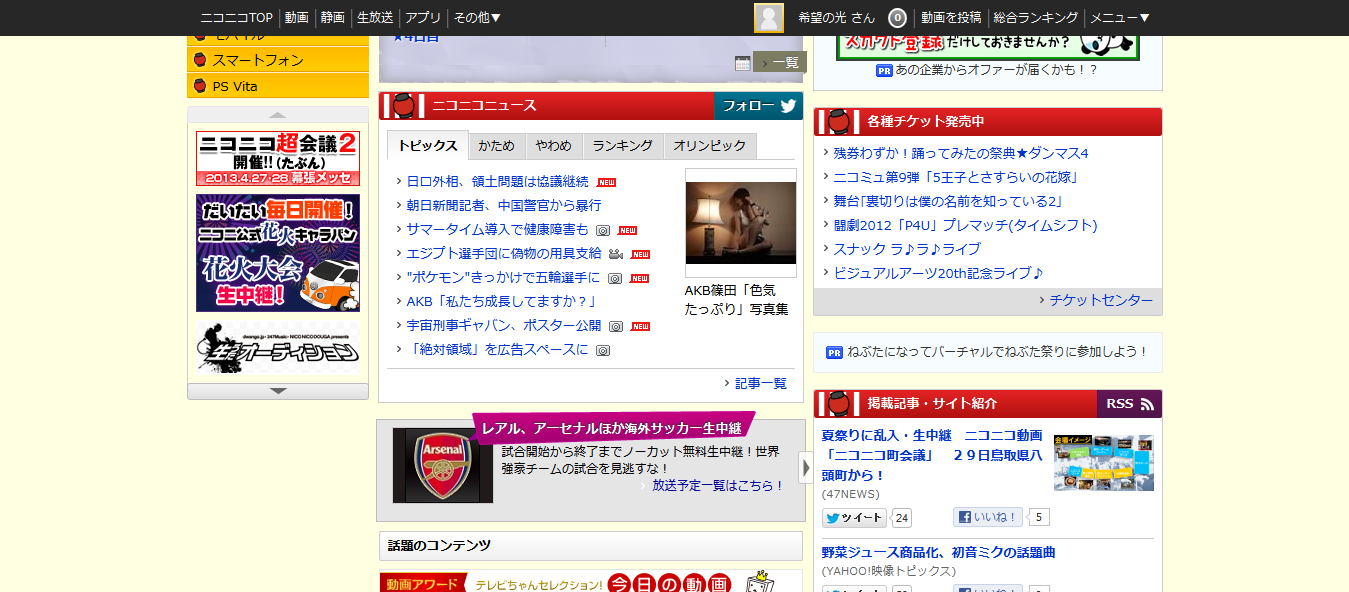This screenshot has width=1349, height=592.
Task: Open the メニュー▼ dropdown in top bar
Action: tap(1120, 18)
